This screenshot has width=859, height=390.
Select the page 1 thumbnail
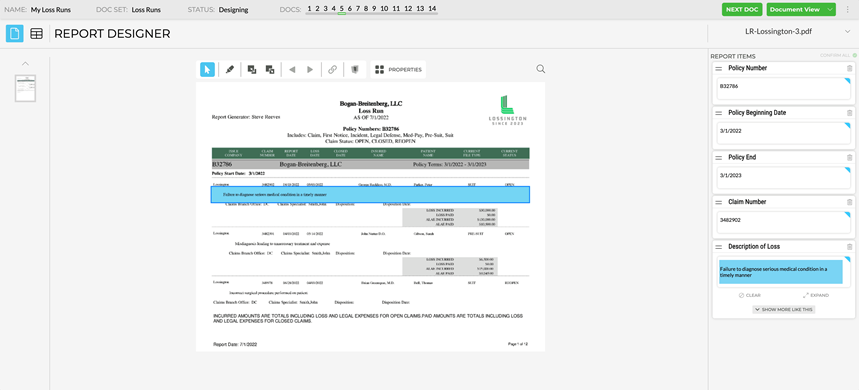[x=25, y=88]
